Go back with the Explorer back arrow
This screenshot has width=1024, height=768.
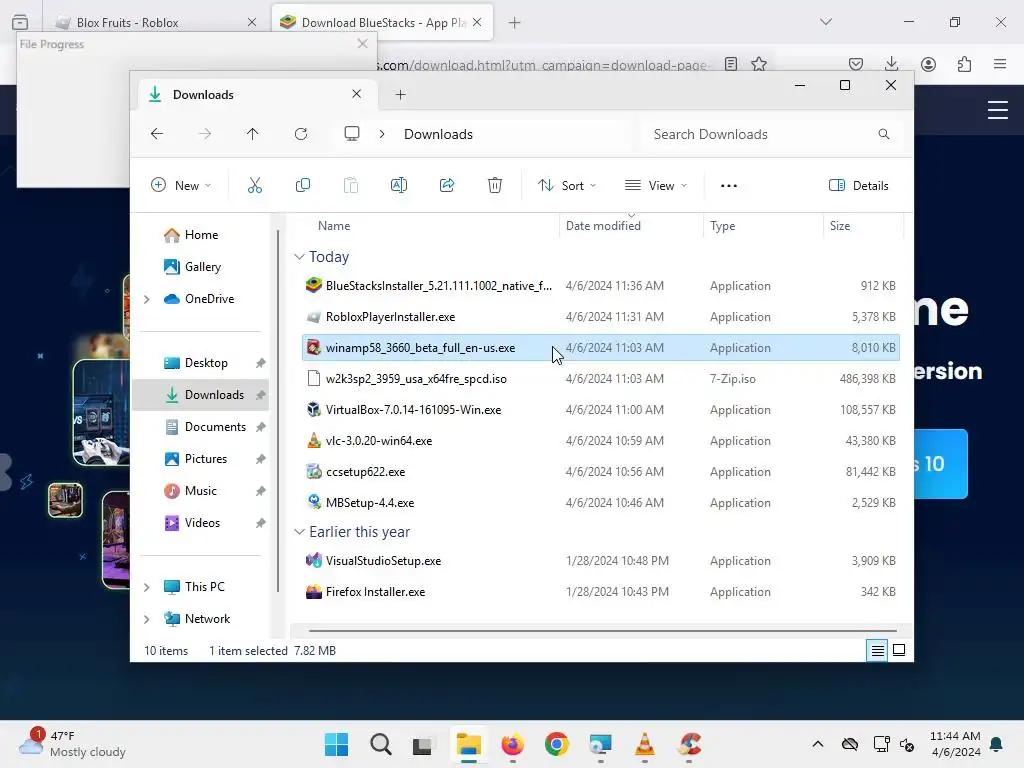pos(157,134)
